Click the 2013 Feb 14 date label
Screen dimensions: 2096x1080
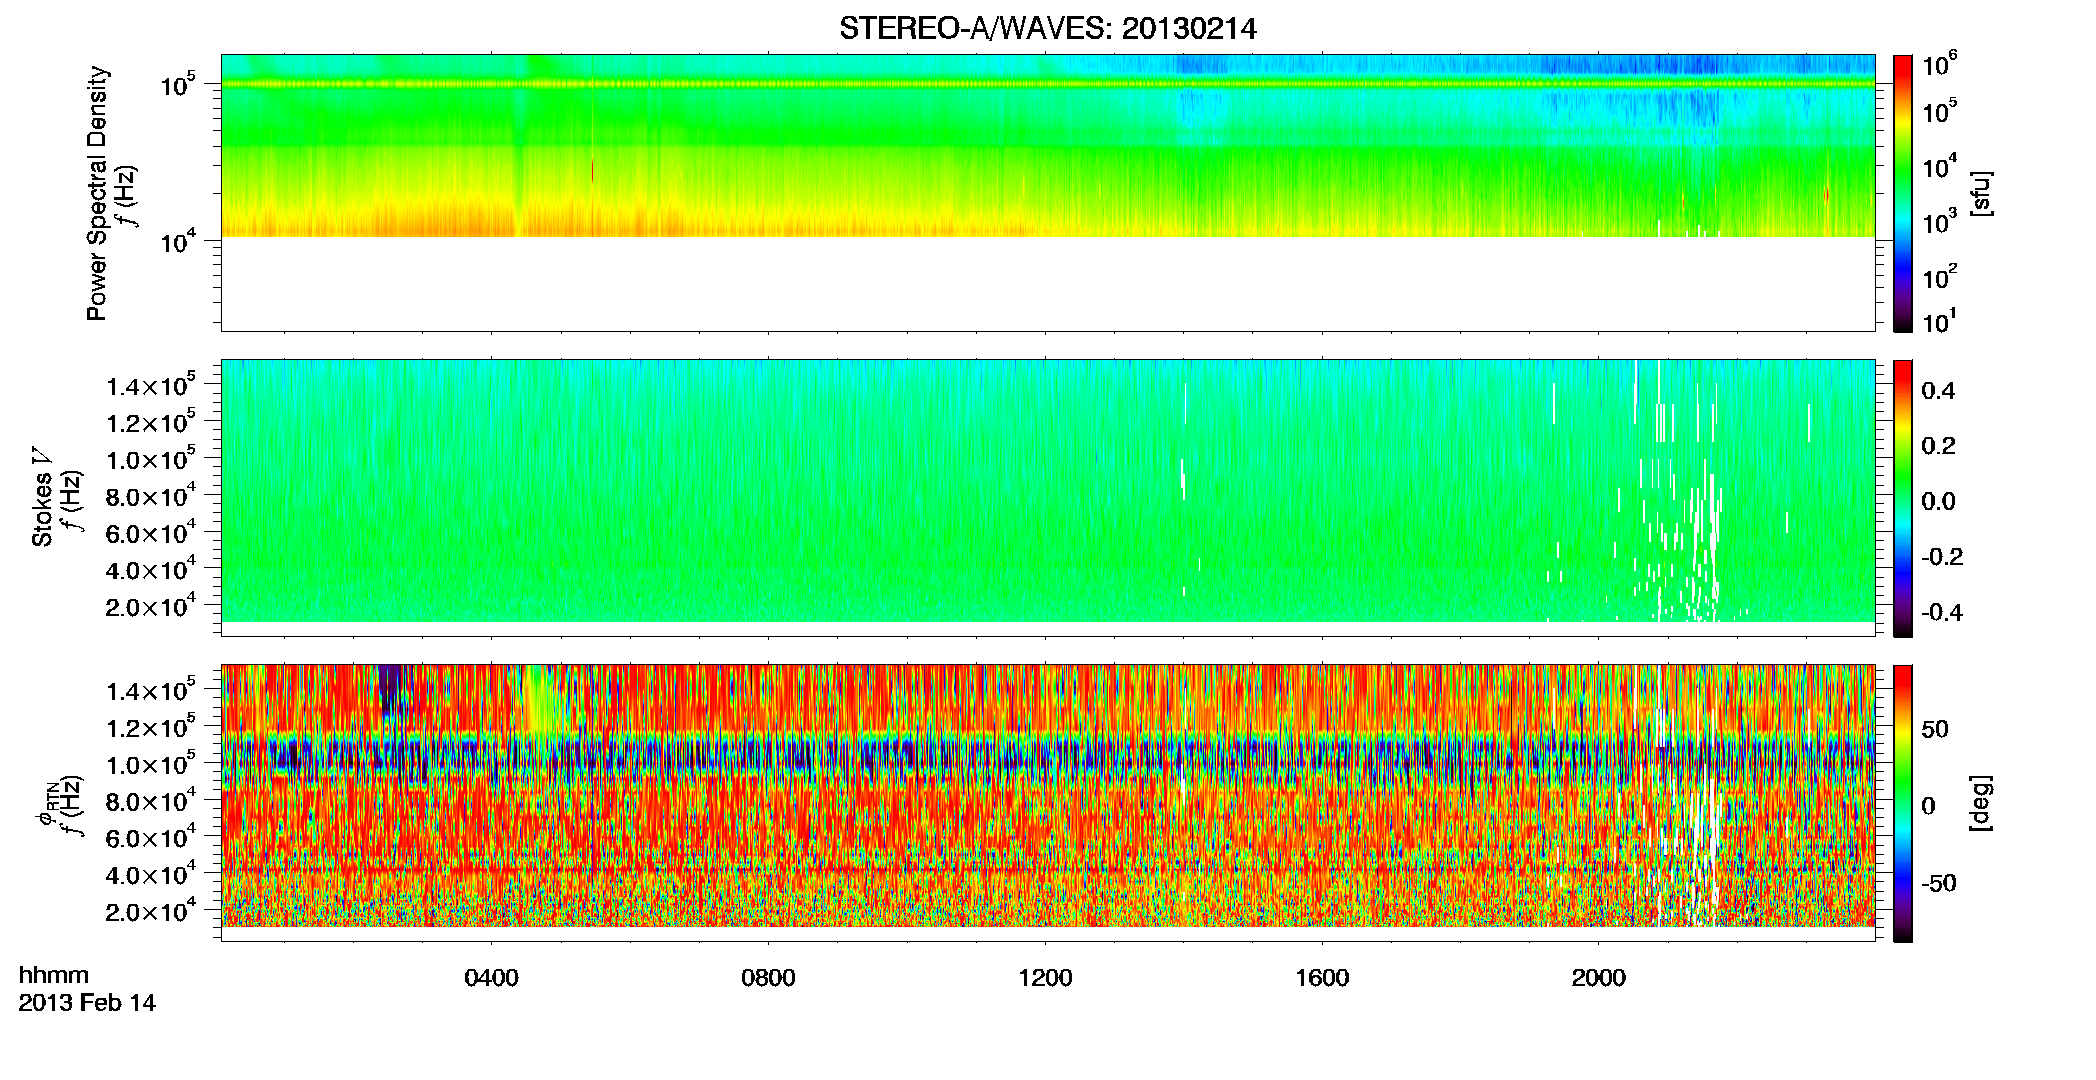click(x=87, y=1003)
